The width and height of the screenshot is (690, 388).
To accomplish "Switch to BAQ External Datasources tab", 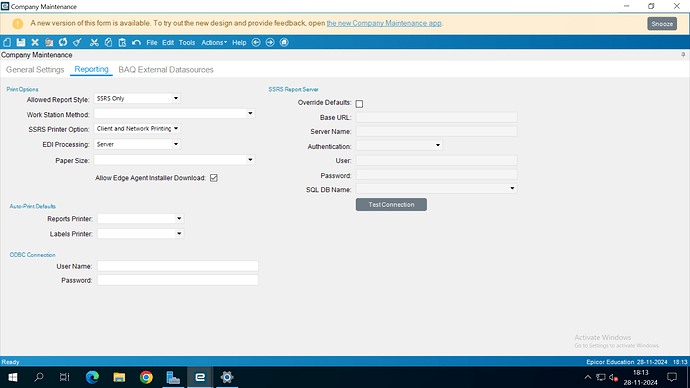I will (x=166, y=70).
